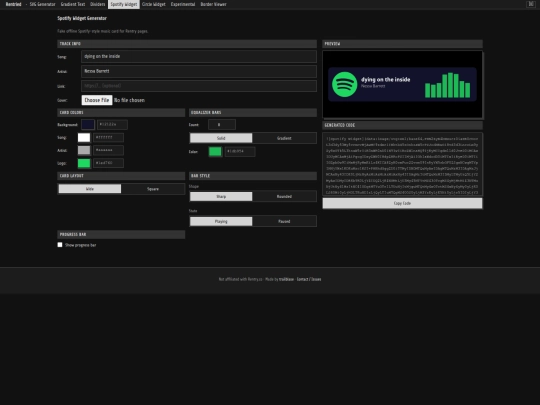Select the Rounded bar shape

[284, 196]
